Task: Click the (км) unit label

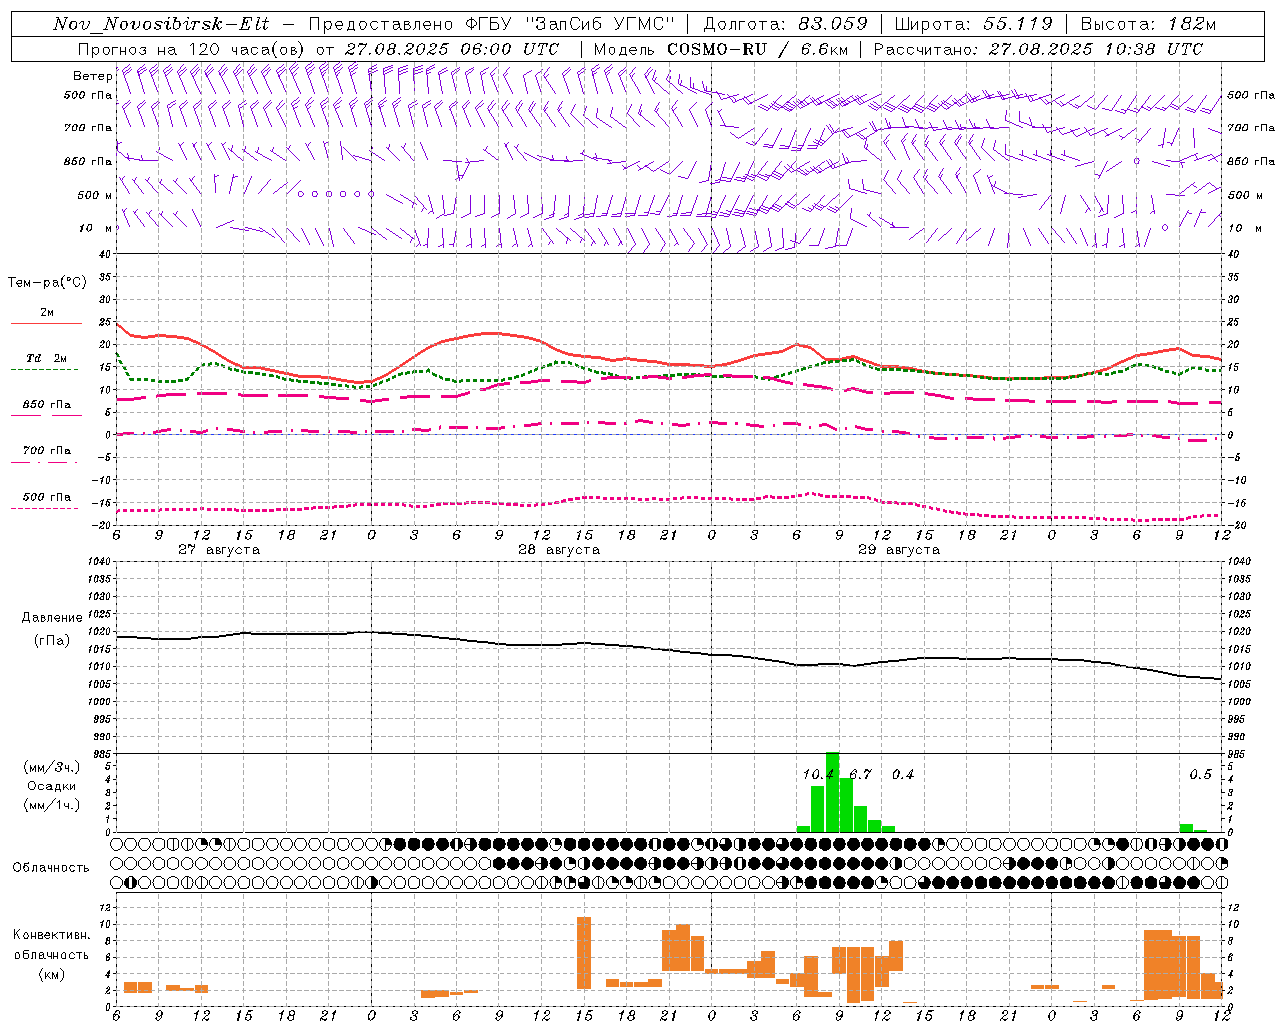Action: (51, 974)
